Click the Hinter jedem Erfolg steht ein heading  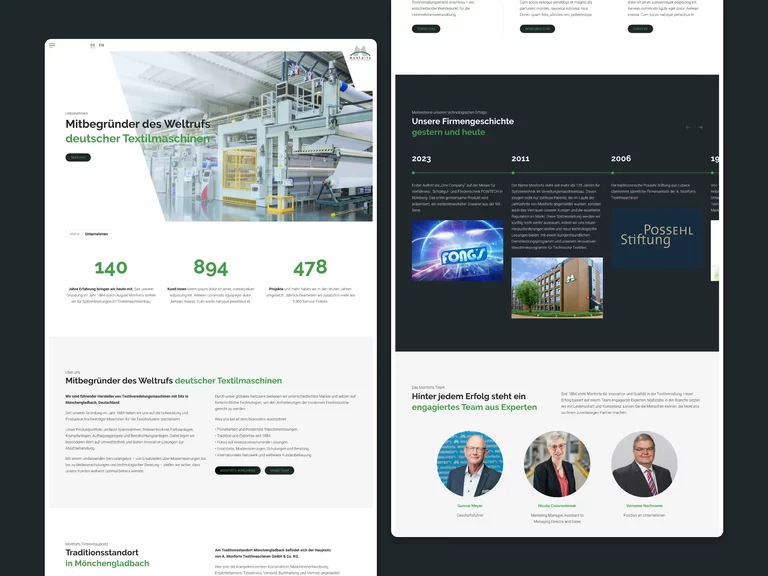[469, 396]
